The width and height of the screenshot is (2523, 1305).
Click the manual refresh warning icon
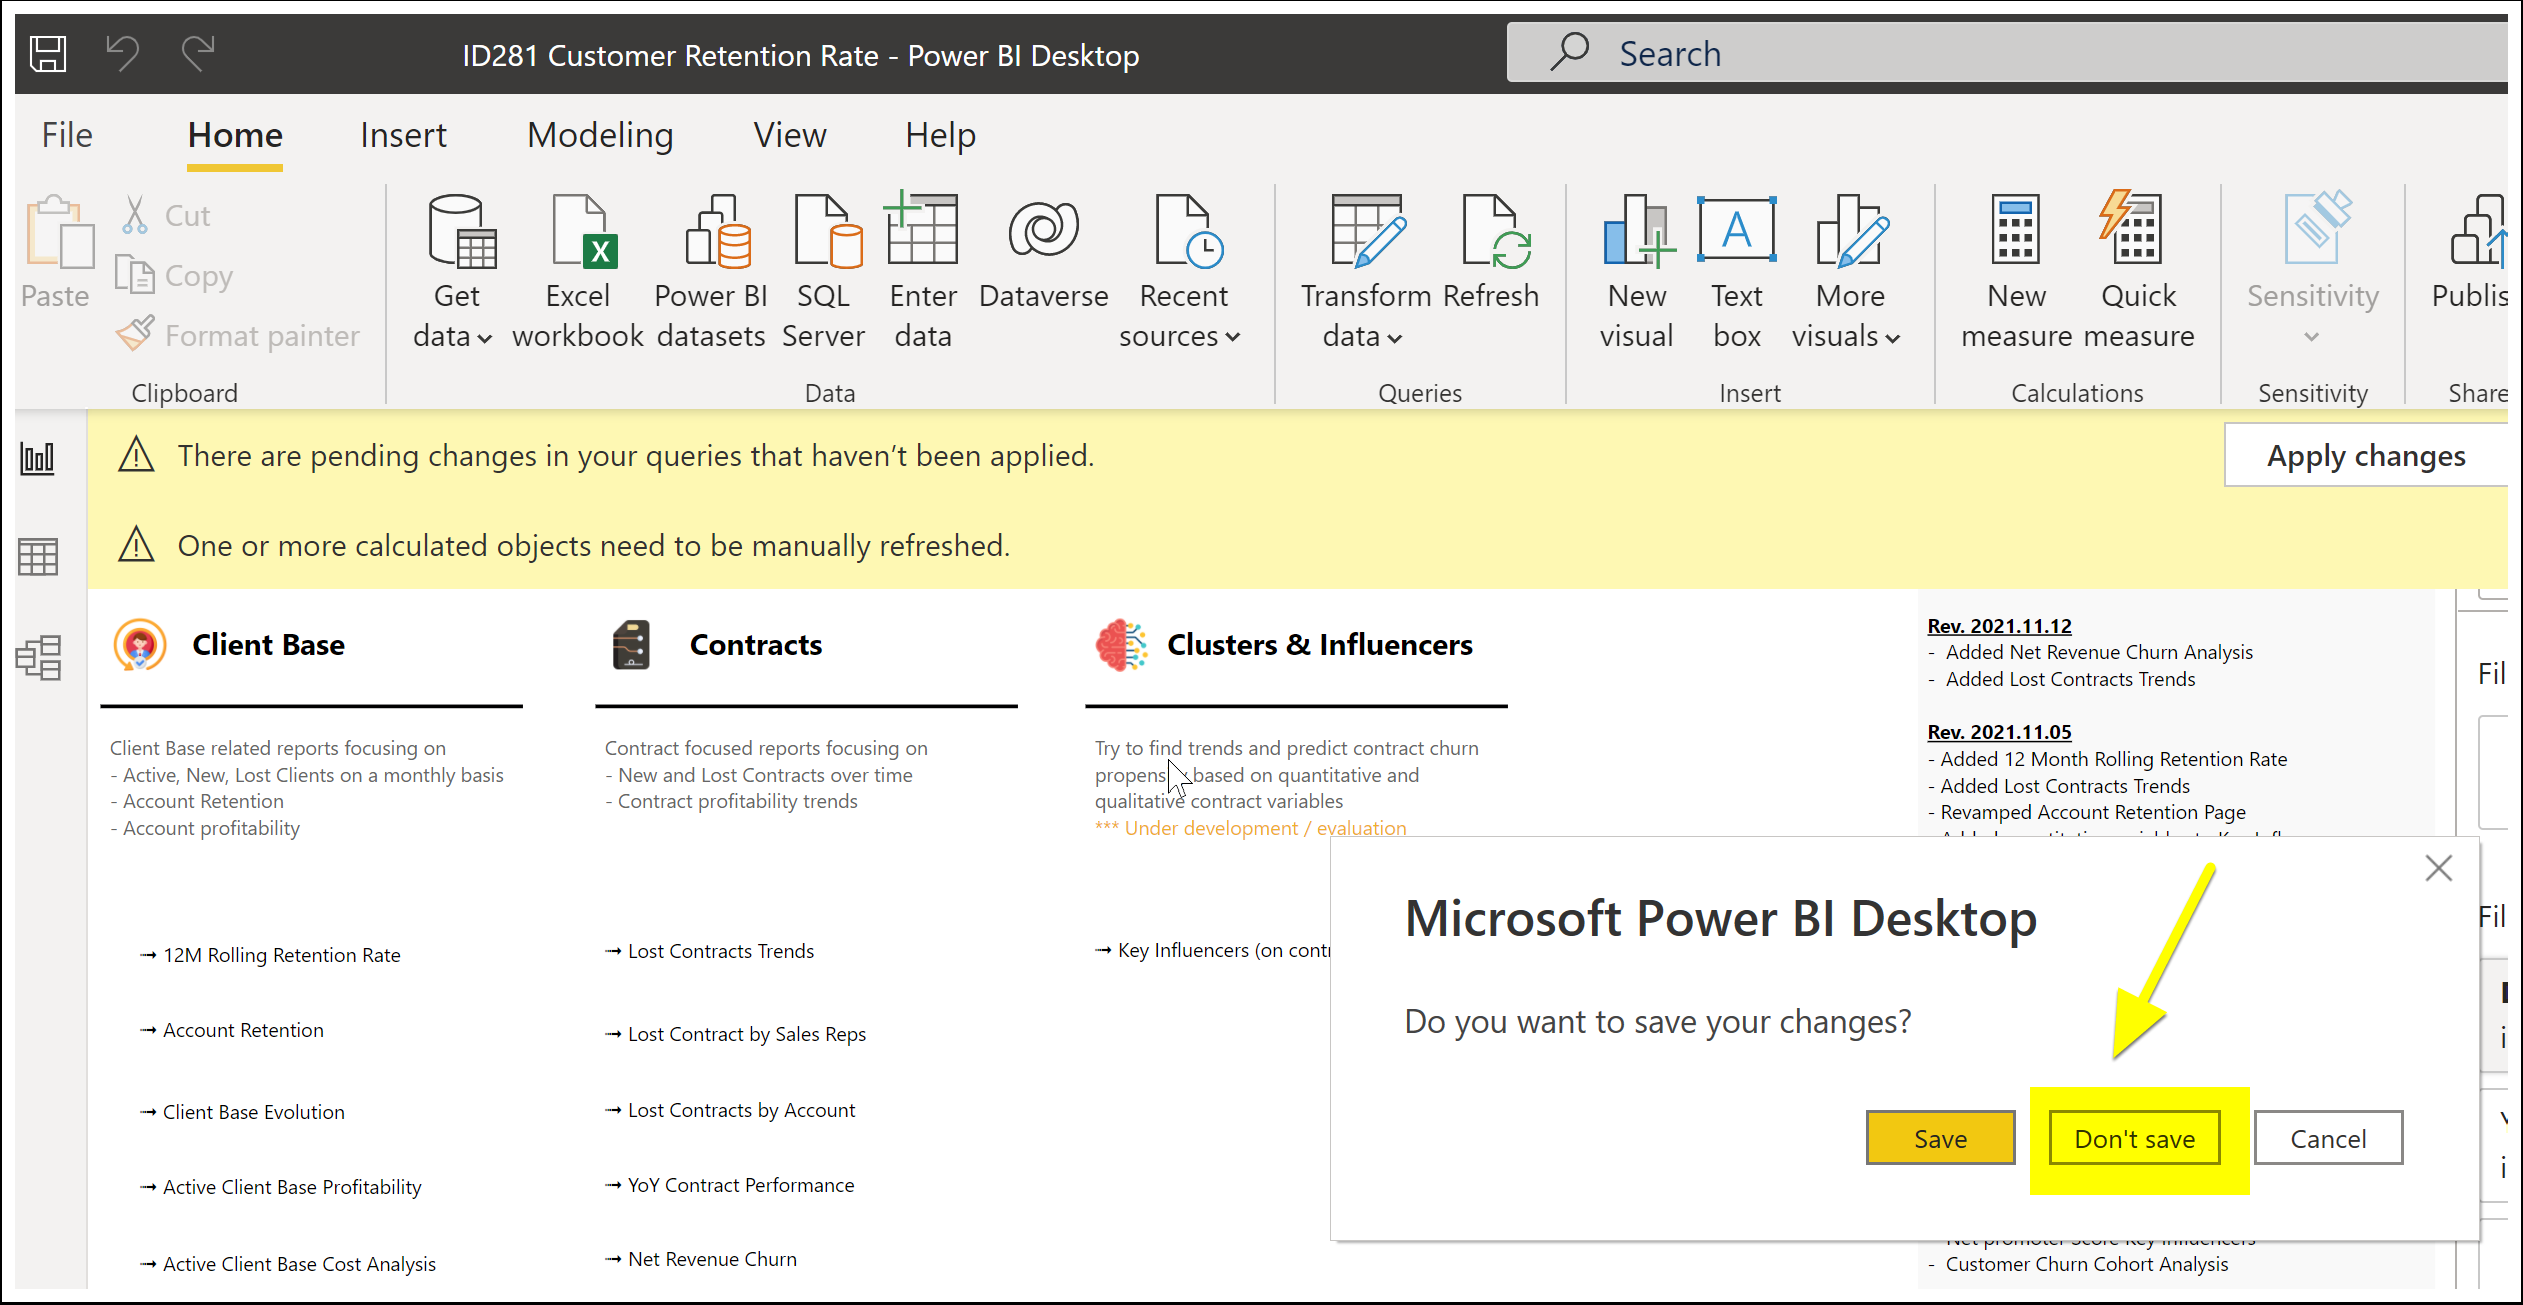[136, 545]
